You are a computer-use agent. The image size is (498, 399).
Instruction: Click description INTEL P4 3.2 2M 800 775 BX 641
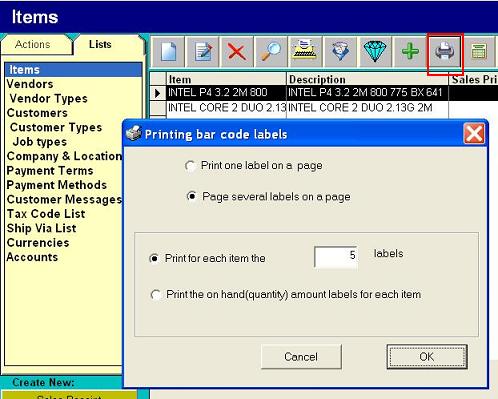367,93
